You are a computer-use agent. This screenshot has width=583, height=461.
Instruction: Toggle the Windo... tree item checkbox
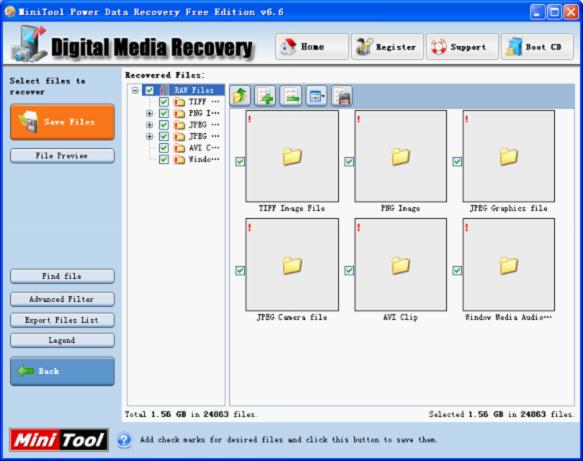pyautogui.click(x=164, y=159)
